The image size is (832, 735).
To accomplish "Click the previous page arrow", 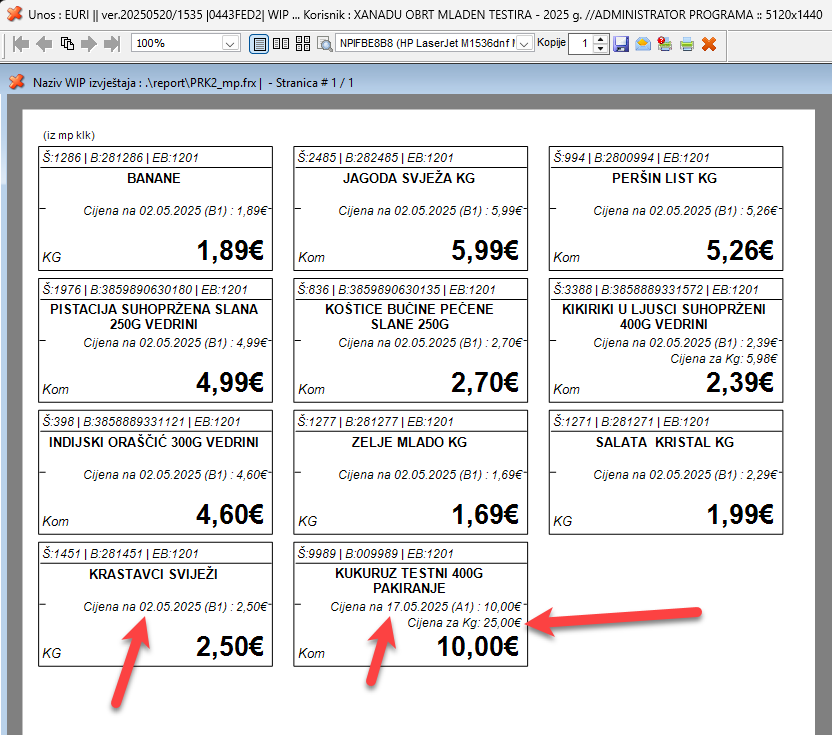I will 44,44.
